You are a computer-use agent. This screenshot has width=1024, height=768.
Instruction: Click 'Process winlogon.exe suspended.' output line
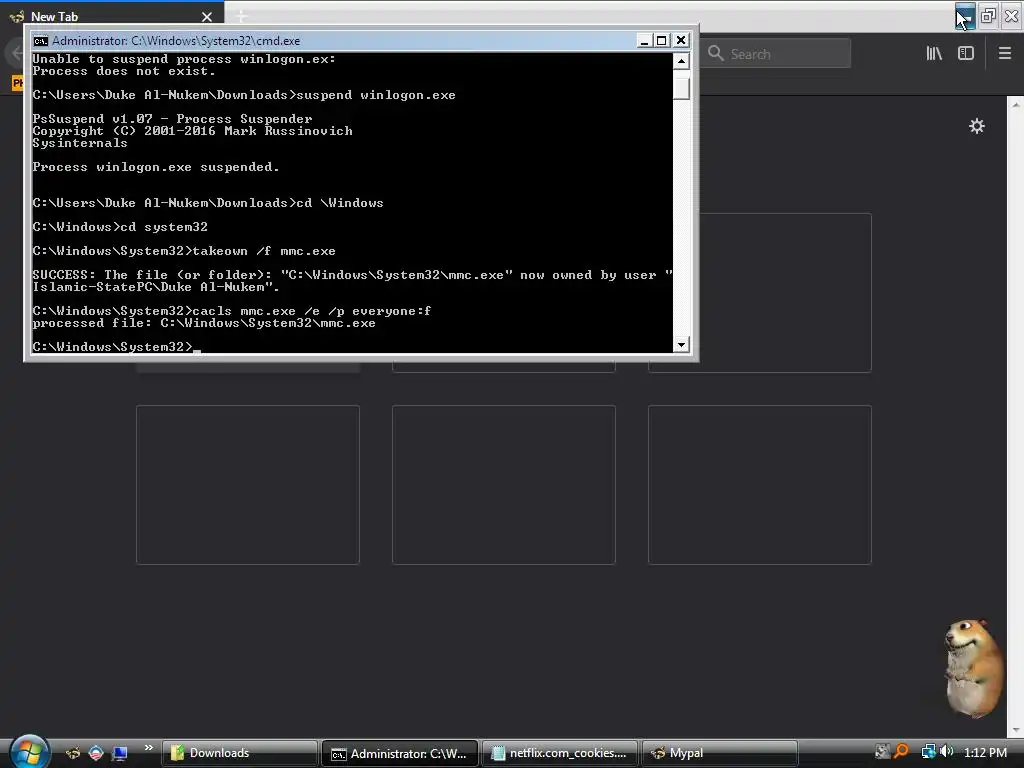pos(155,167)
